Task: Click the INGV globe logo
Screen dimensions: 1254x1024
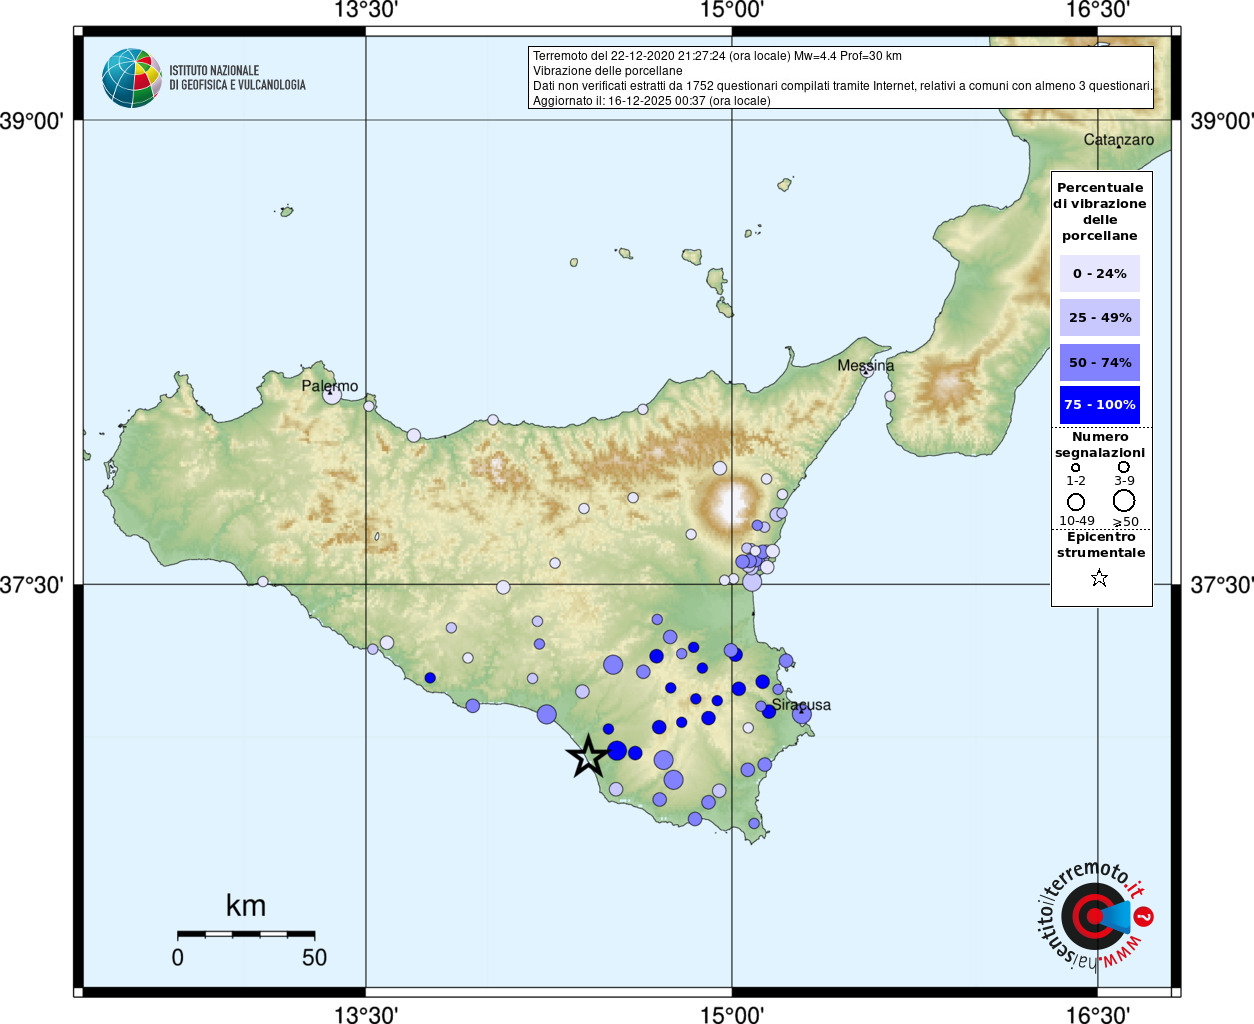Action: pos(132,78)
